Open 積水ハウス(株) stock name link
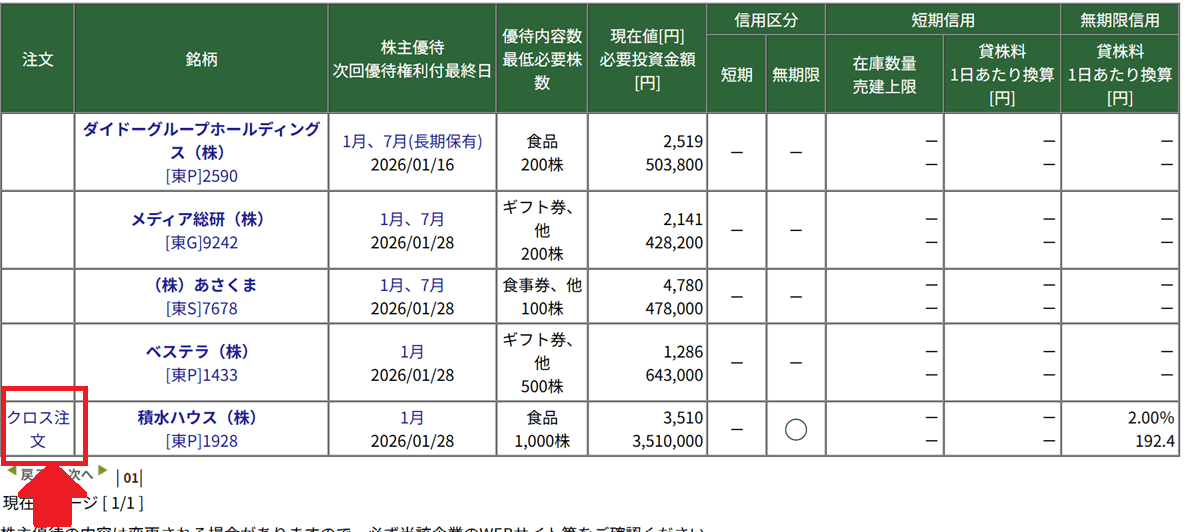This screenshot has height=532, width=1188. click(201, 418)
